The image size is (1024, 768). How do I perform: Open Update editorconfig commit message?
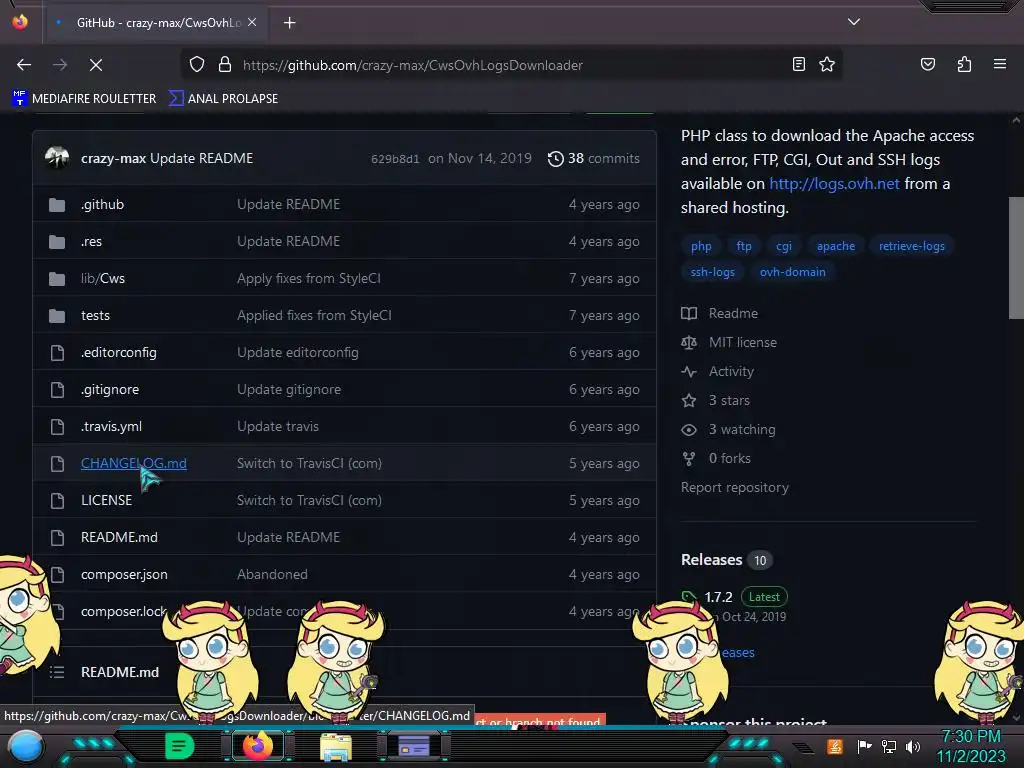pos(298,353)
